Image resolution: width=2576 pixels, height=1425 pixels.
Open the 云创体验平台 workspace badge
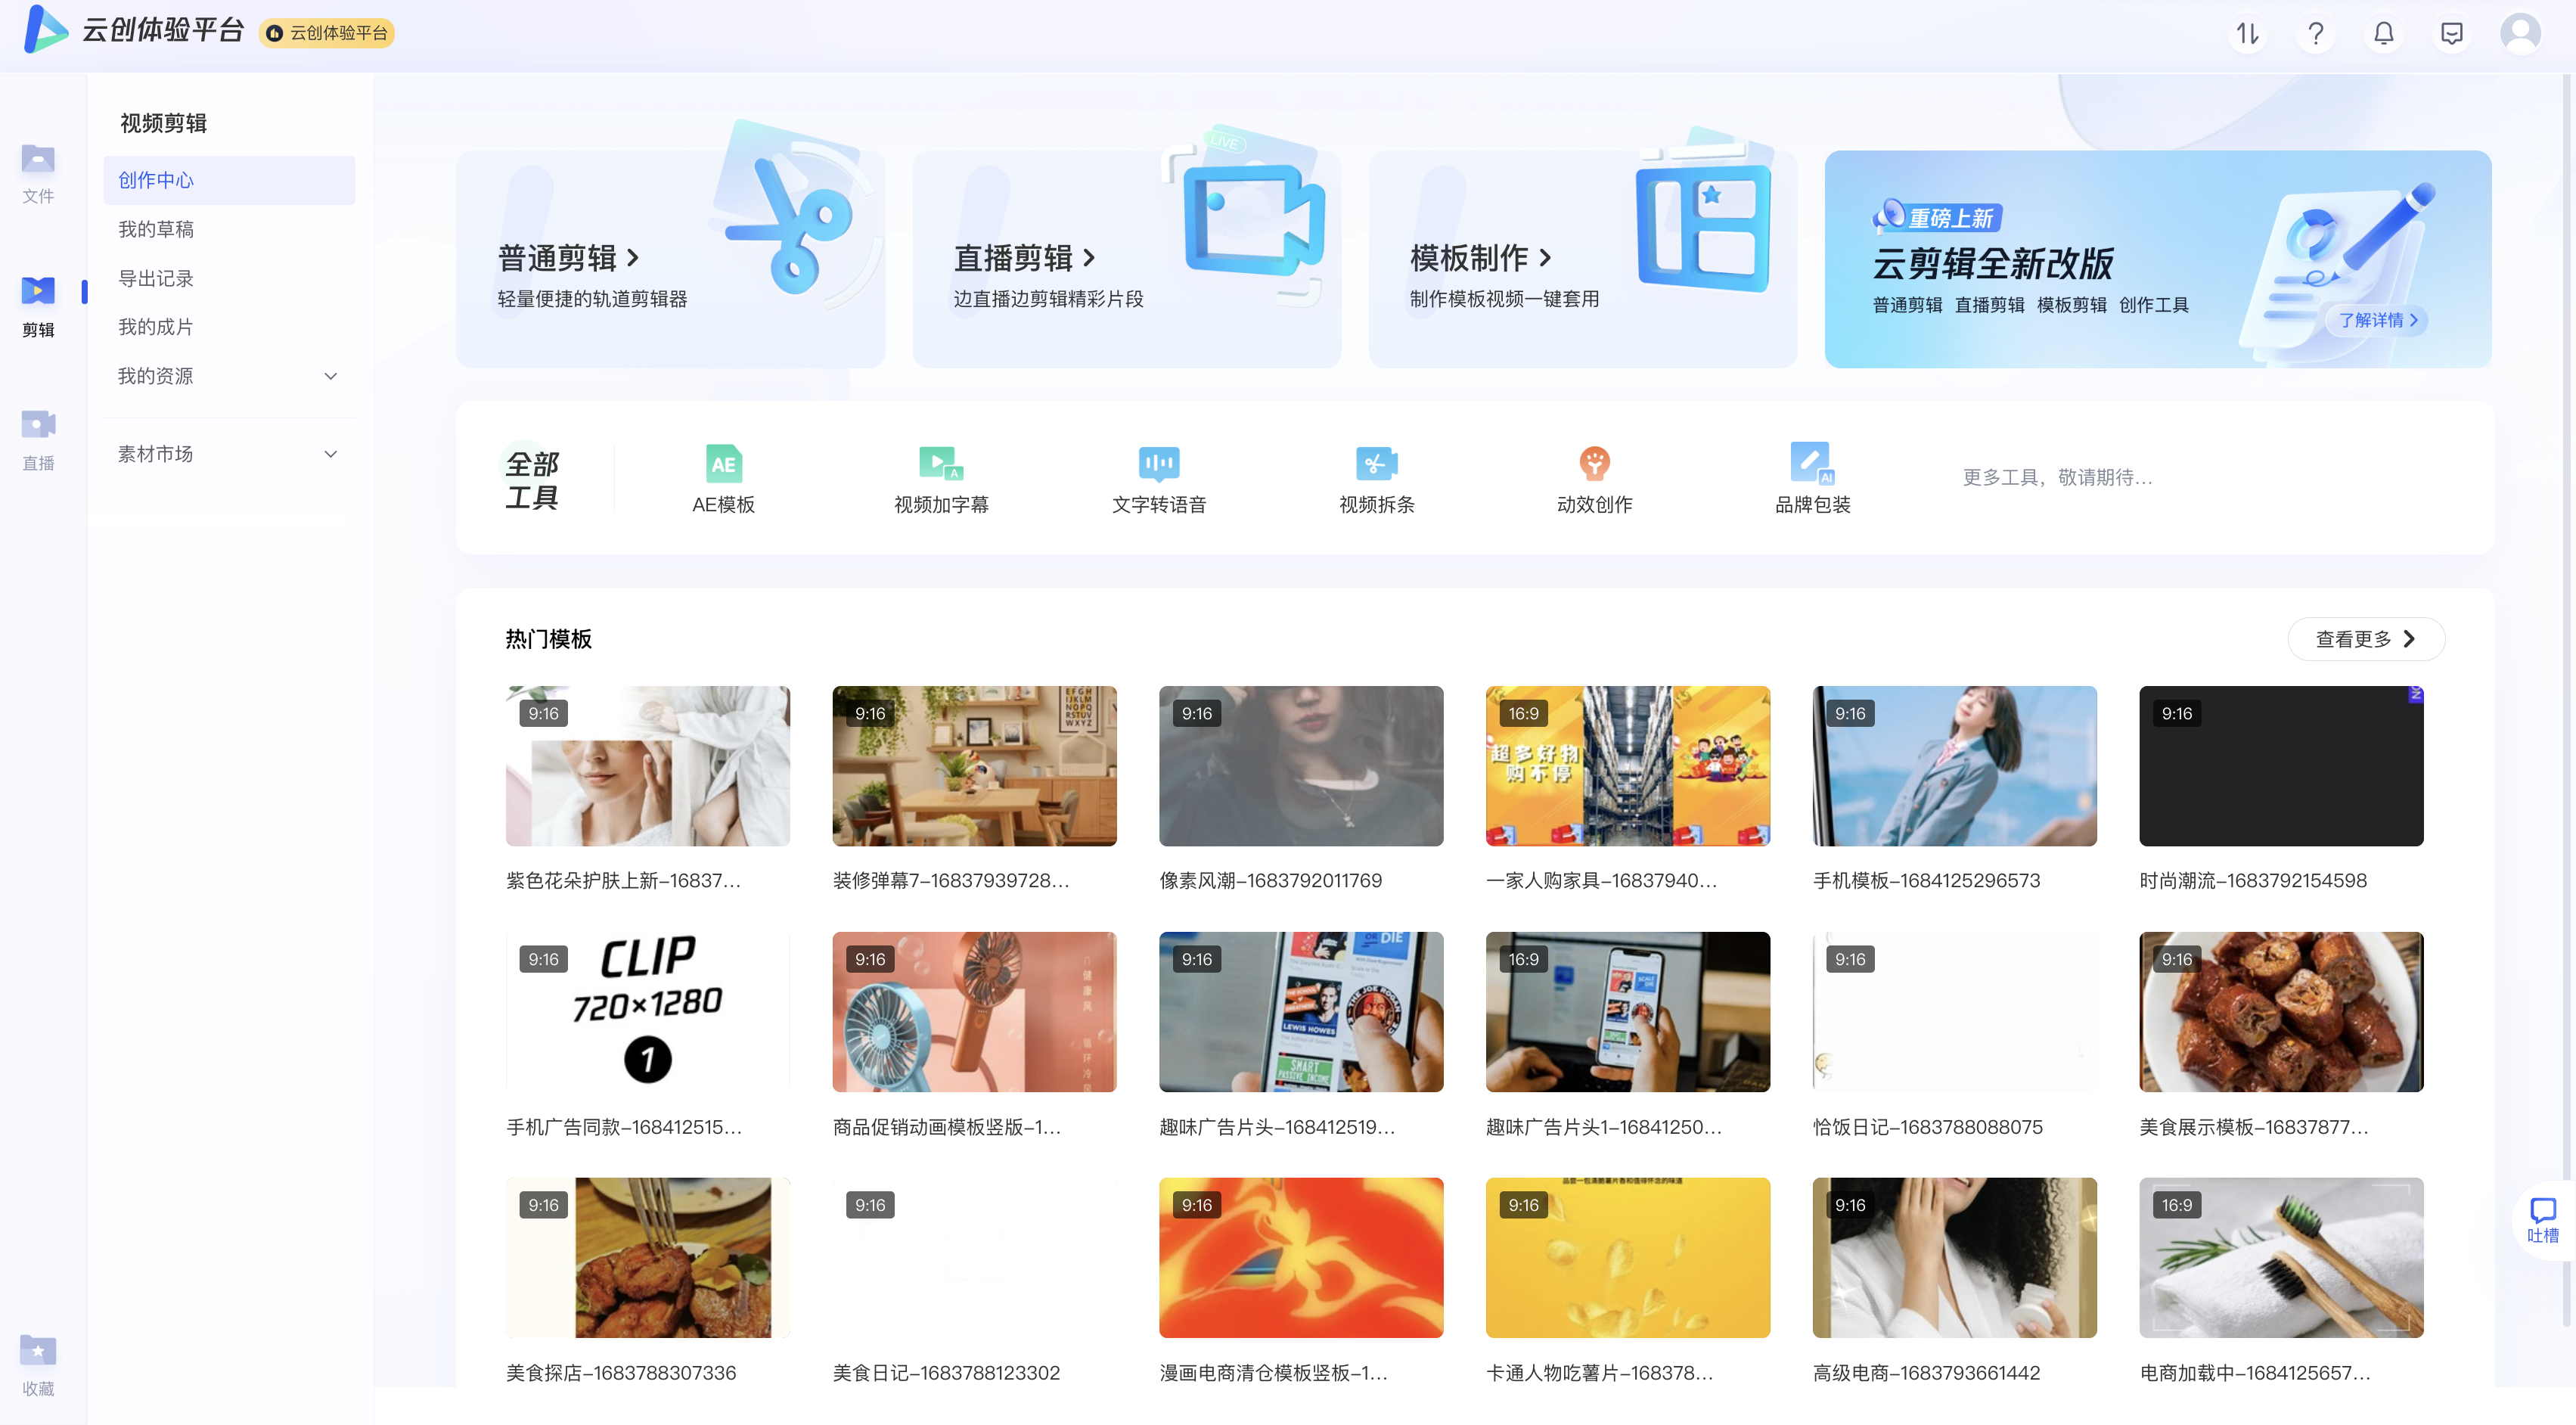tap(327, 33)
